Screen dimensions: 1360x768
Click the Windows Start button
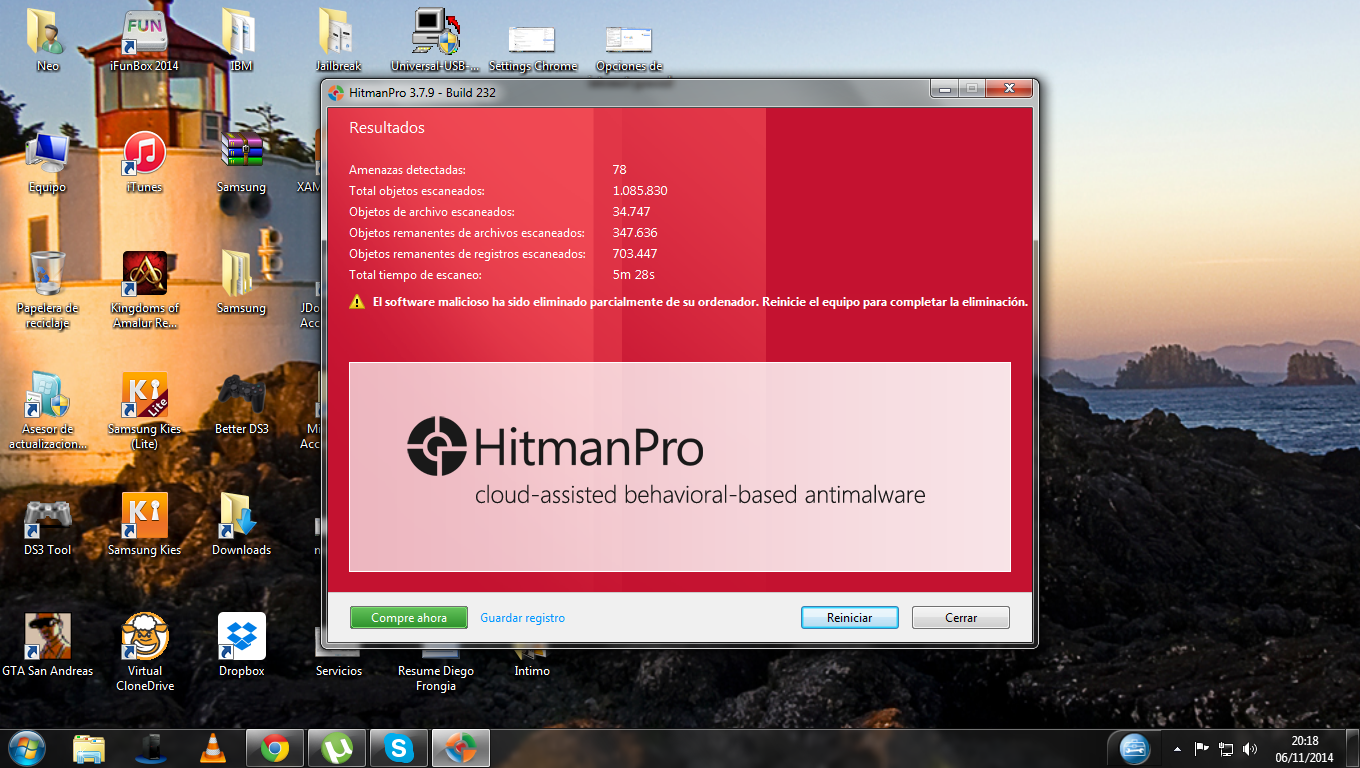point(26,747)
